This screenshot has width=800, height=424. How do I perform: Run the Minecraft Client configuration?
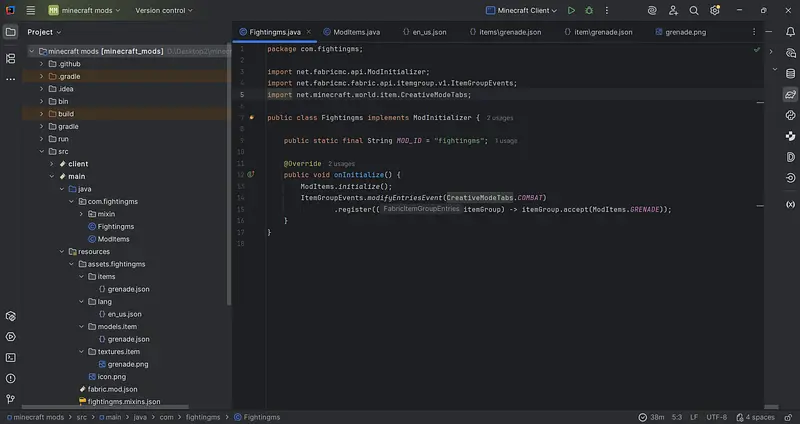[x=571, y=10]
